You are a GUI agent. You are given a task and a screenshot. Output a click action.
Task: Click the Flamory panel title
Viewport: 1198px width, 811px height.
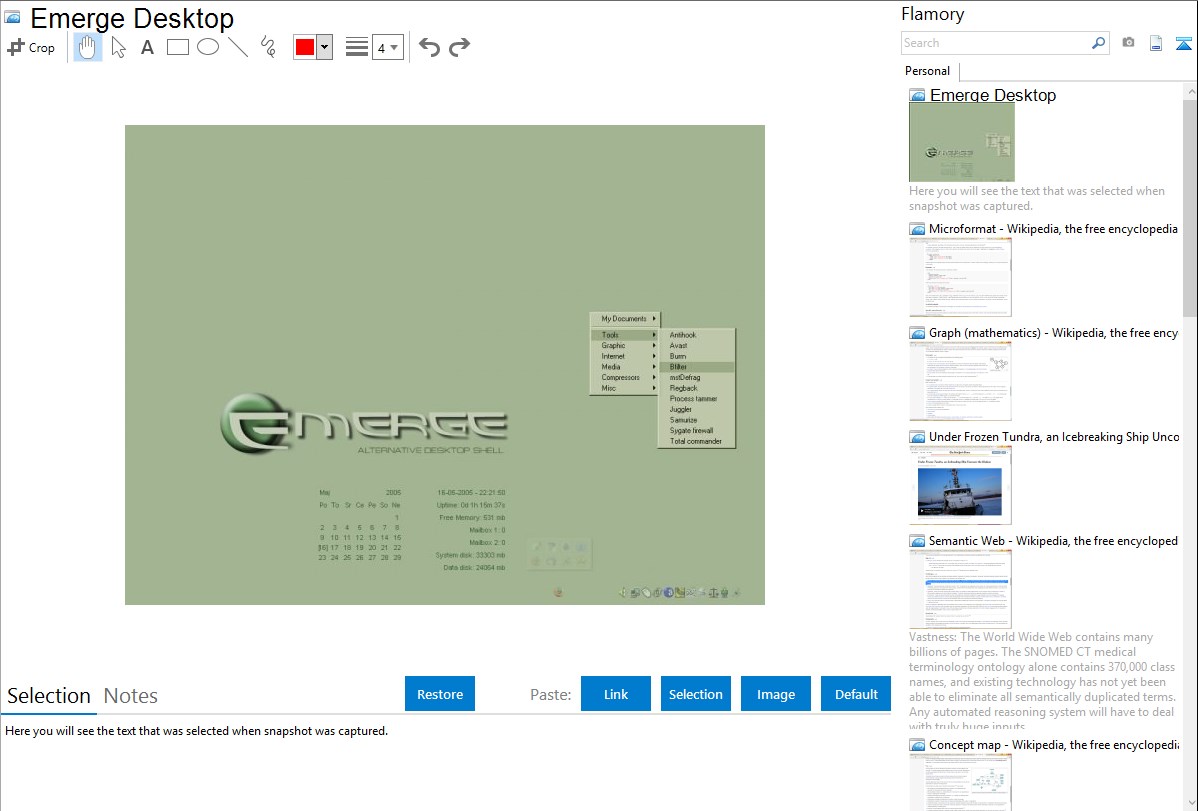tap(933, 14)
